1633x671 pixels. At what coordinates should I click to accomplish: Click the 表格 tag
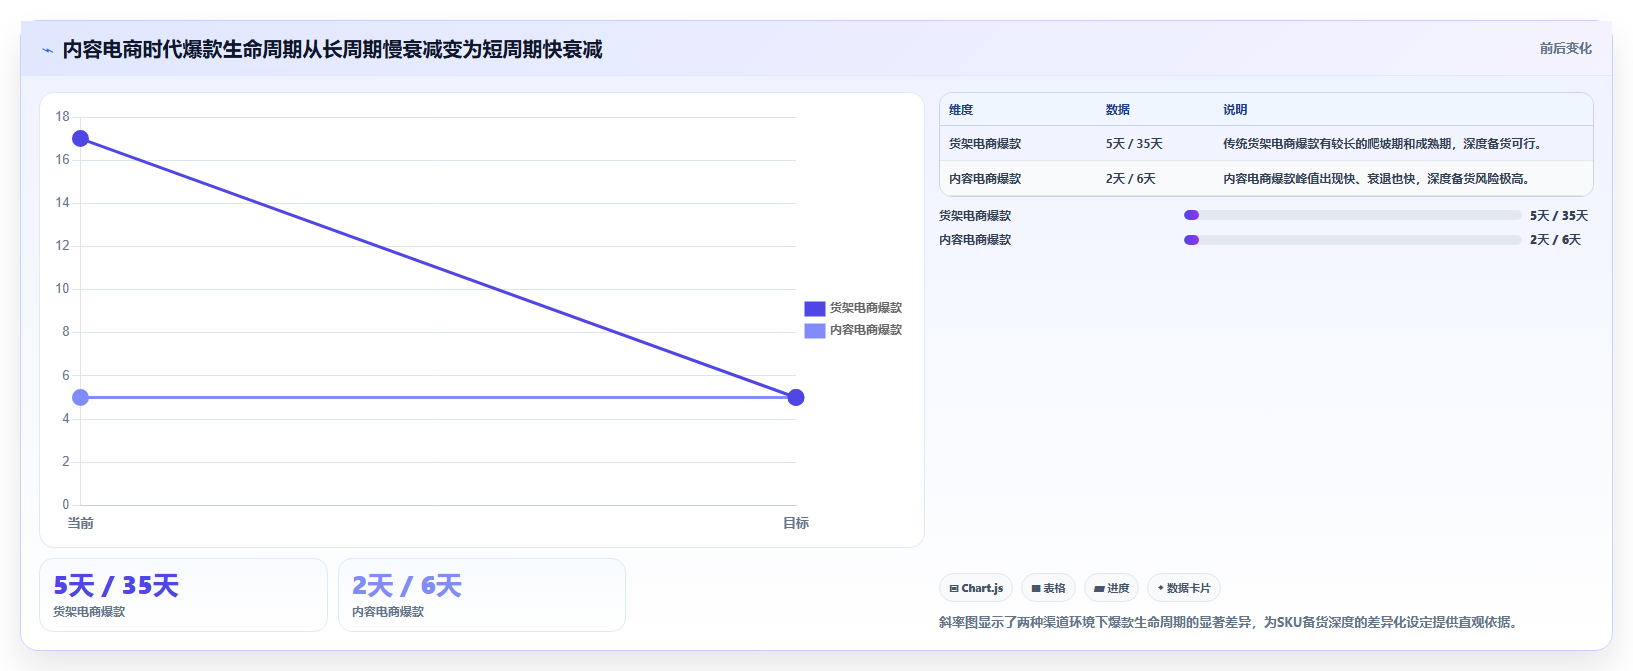[1048, 588]
